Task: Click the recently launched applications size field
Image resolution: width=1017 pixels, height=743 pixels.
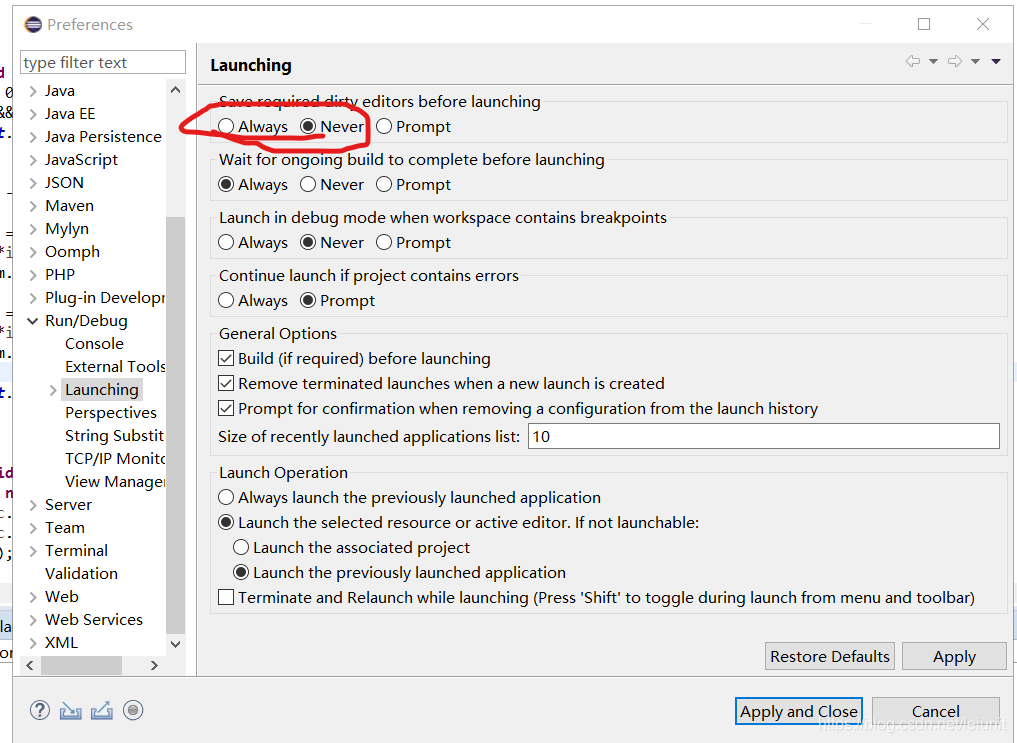Action: click(763, 436)
